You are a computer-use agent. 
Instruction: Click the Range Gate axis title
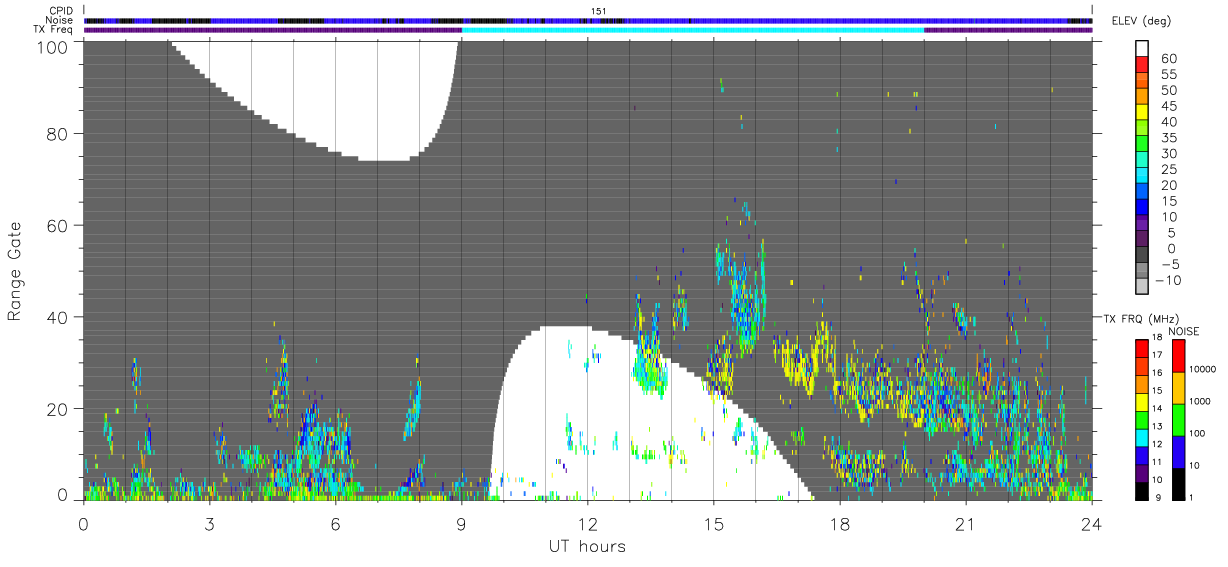click(x=15, y=269)
